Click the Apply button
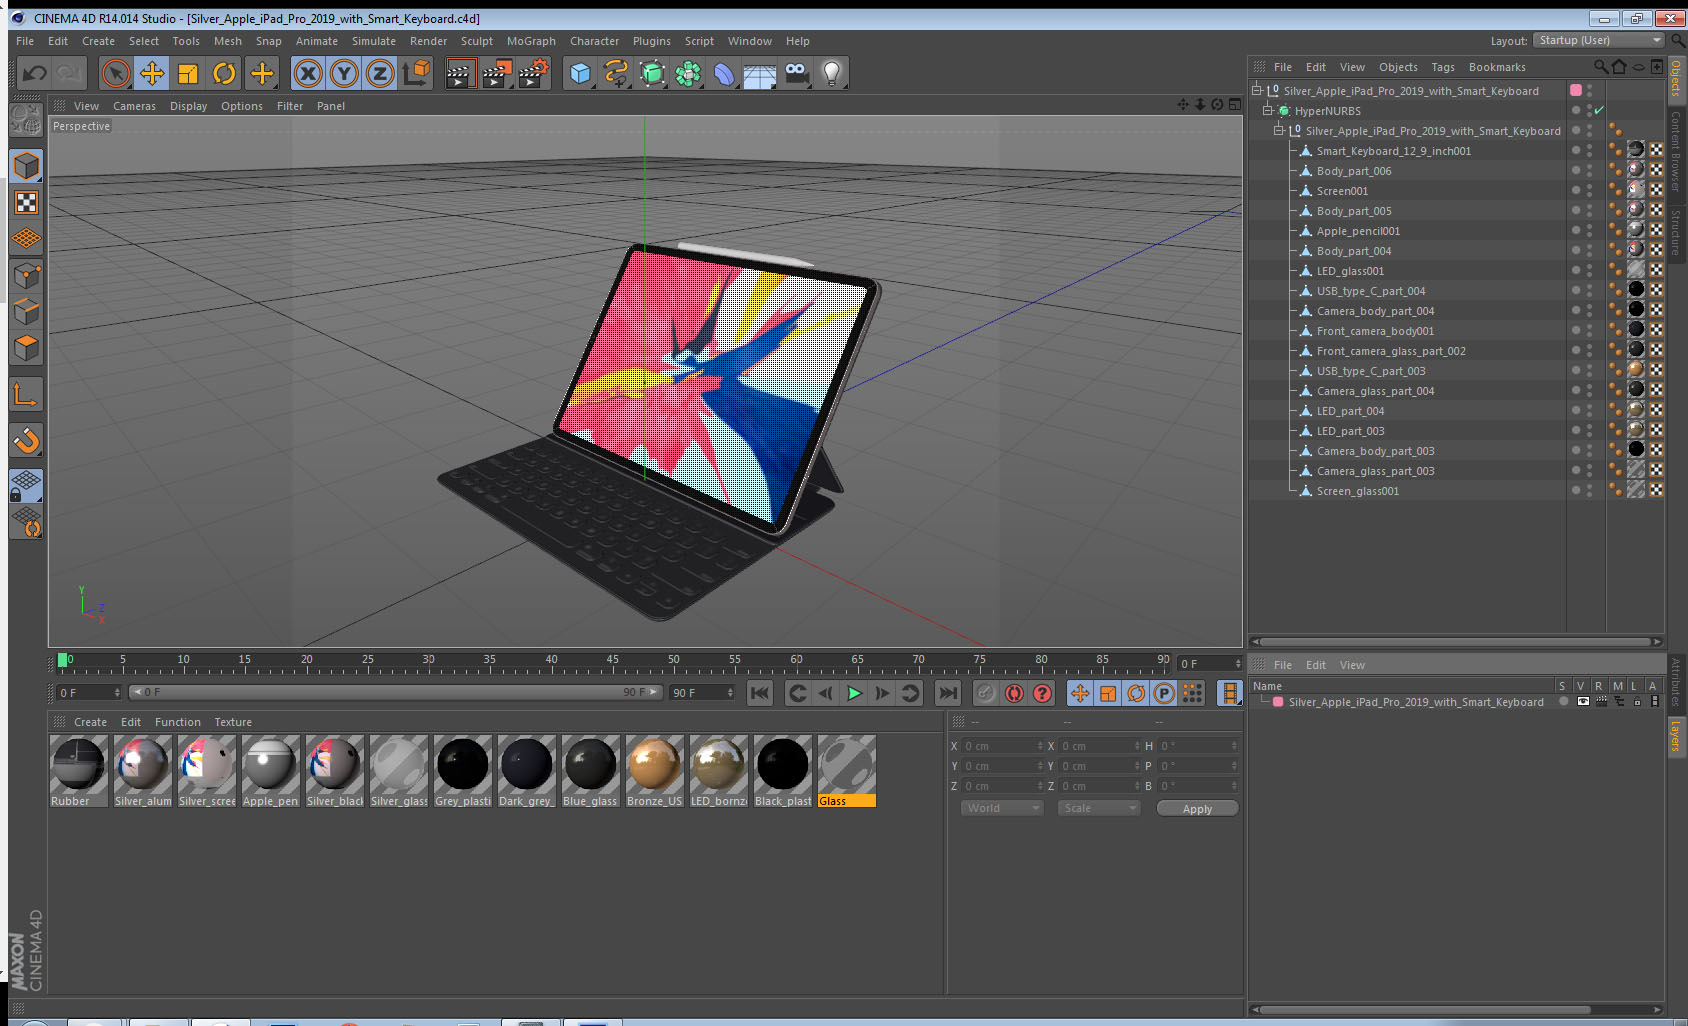 pos(1197,808)
